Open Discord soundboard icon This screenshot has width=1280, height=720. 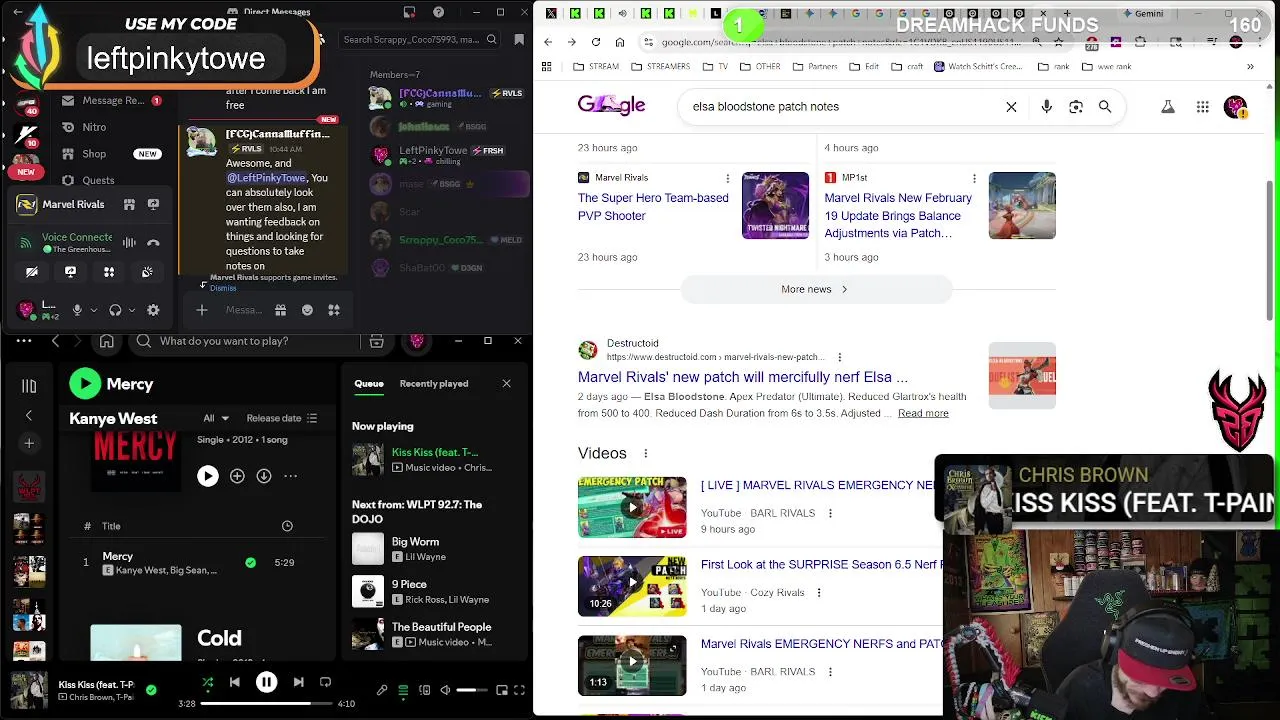(147, 272)
